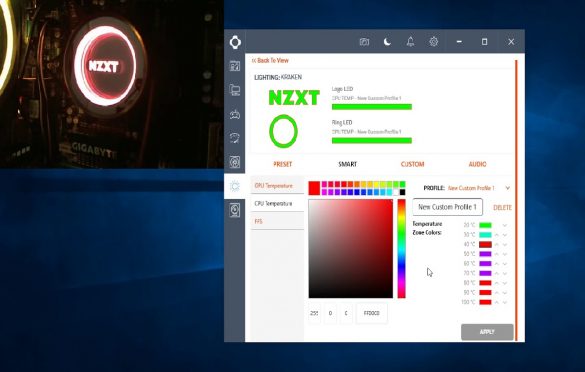Switch to the PRESET lighting tab
The image size is (585, 372).
282,164
